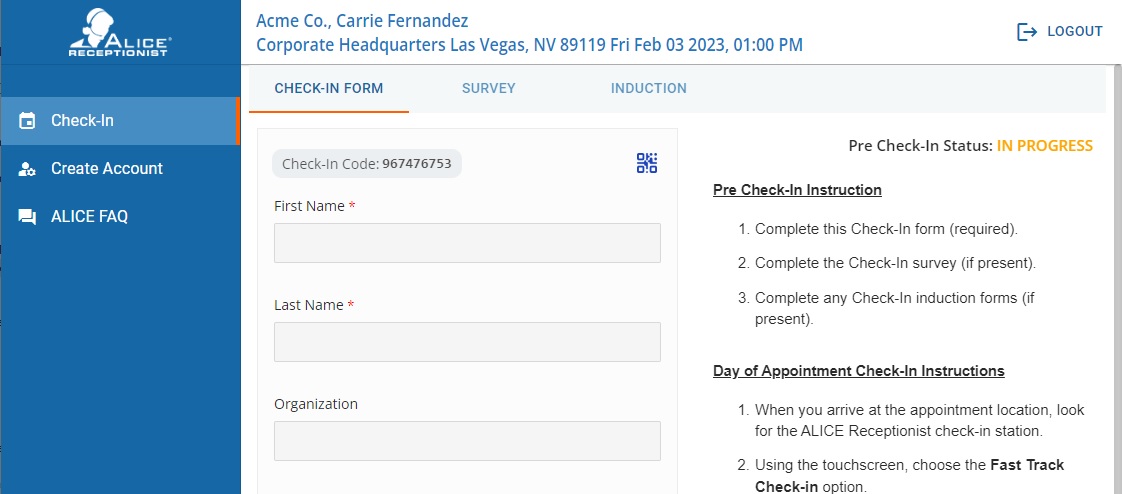
Task: Click 'Complete this Check-In form (required)' instruction
Action: 887,230
